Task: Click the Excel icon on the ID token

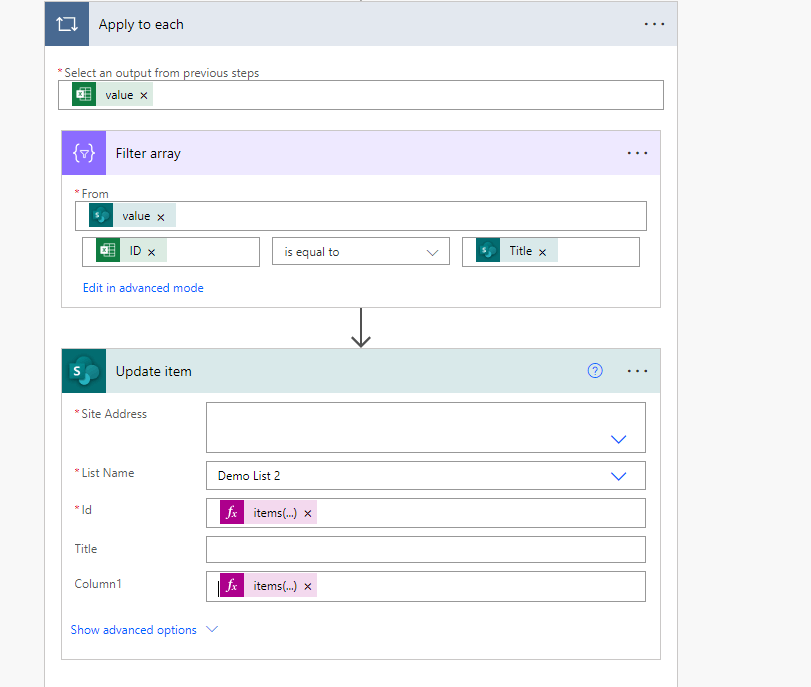Action: [x=108, y=249]
